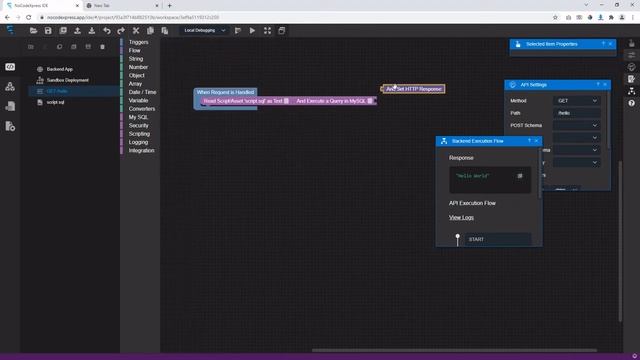Open the My SQL block category

138,117
